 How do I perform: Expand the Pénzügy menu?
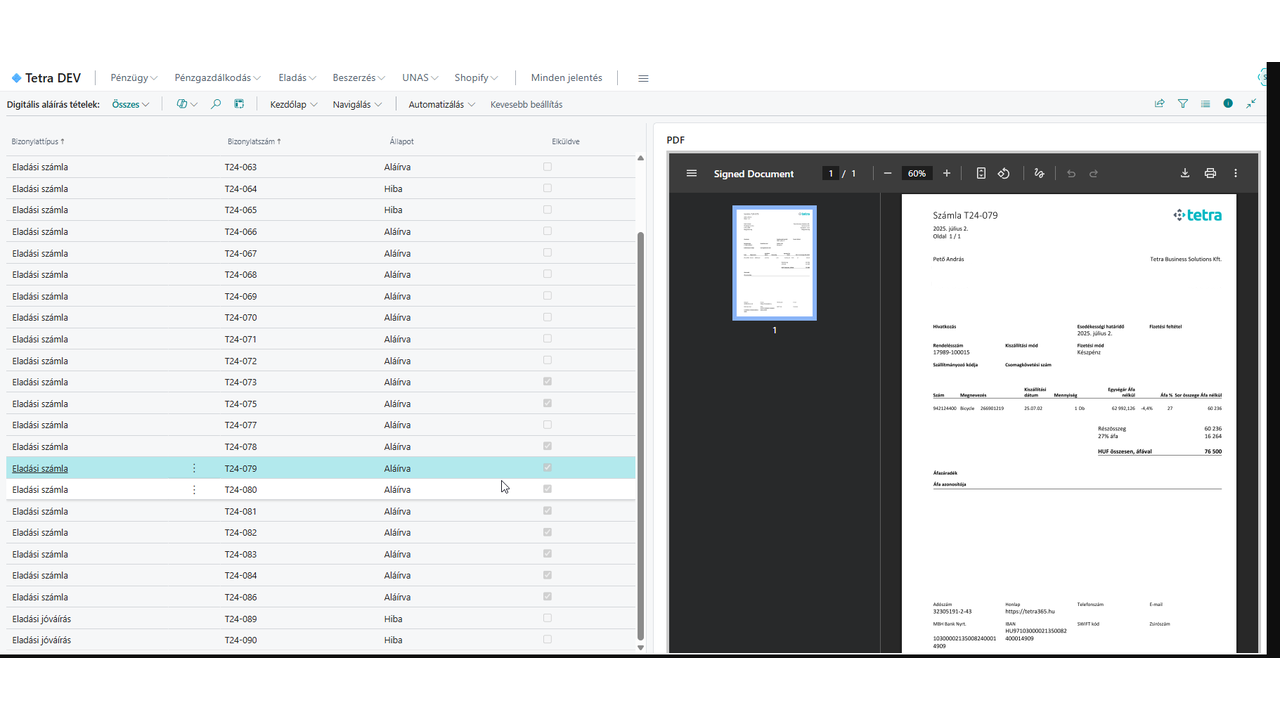(x=134, y=78)
